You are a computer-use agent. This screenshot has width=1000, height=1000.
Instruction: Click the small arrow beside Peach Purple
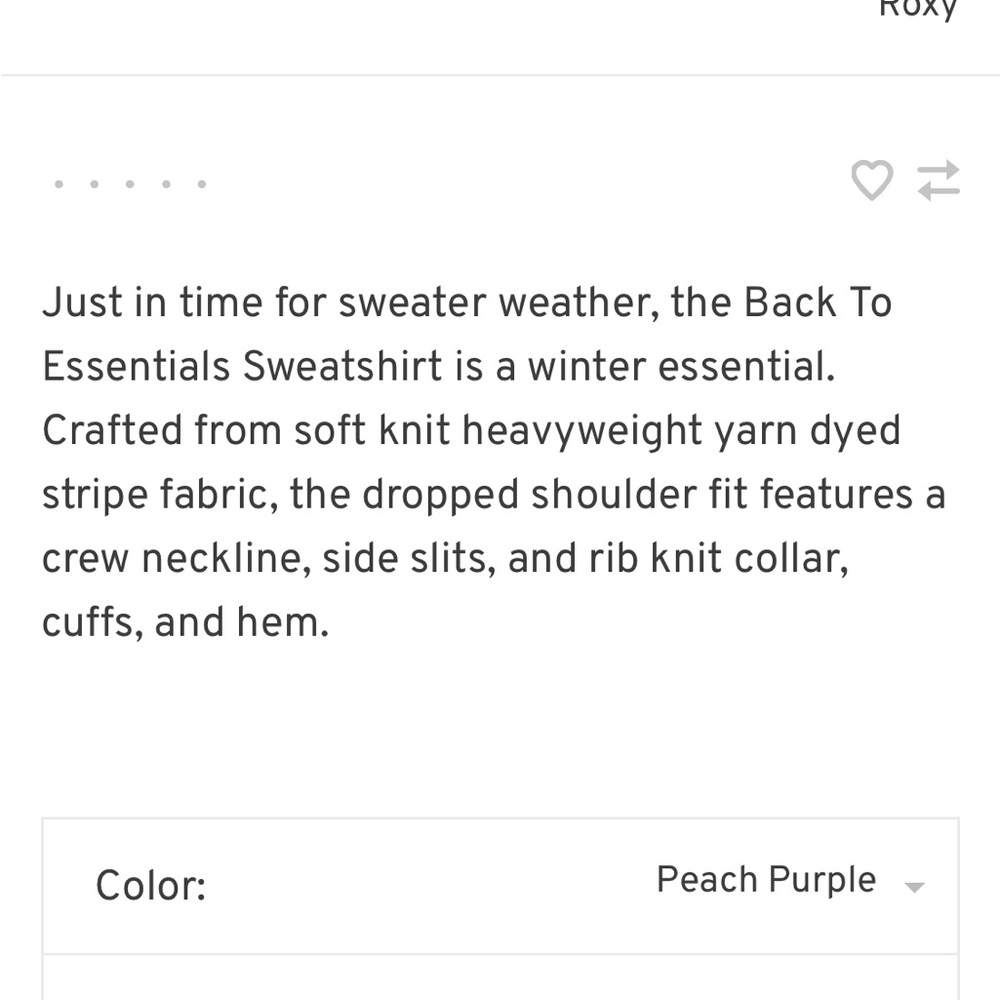pos(913,886)
